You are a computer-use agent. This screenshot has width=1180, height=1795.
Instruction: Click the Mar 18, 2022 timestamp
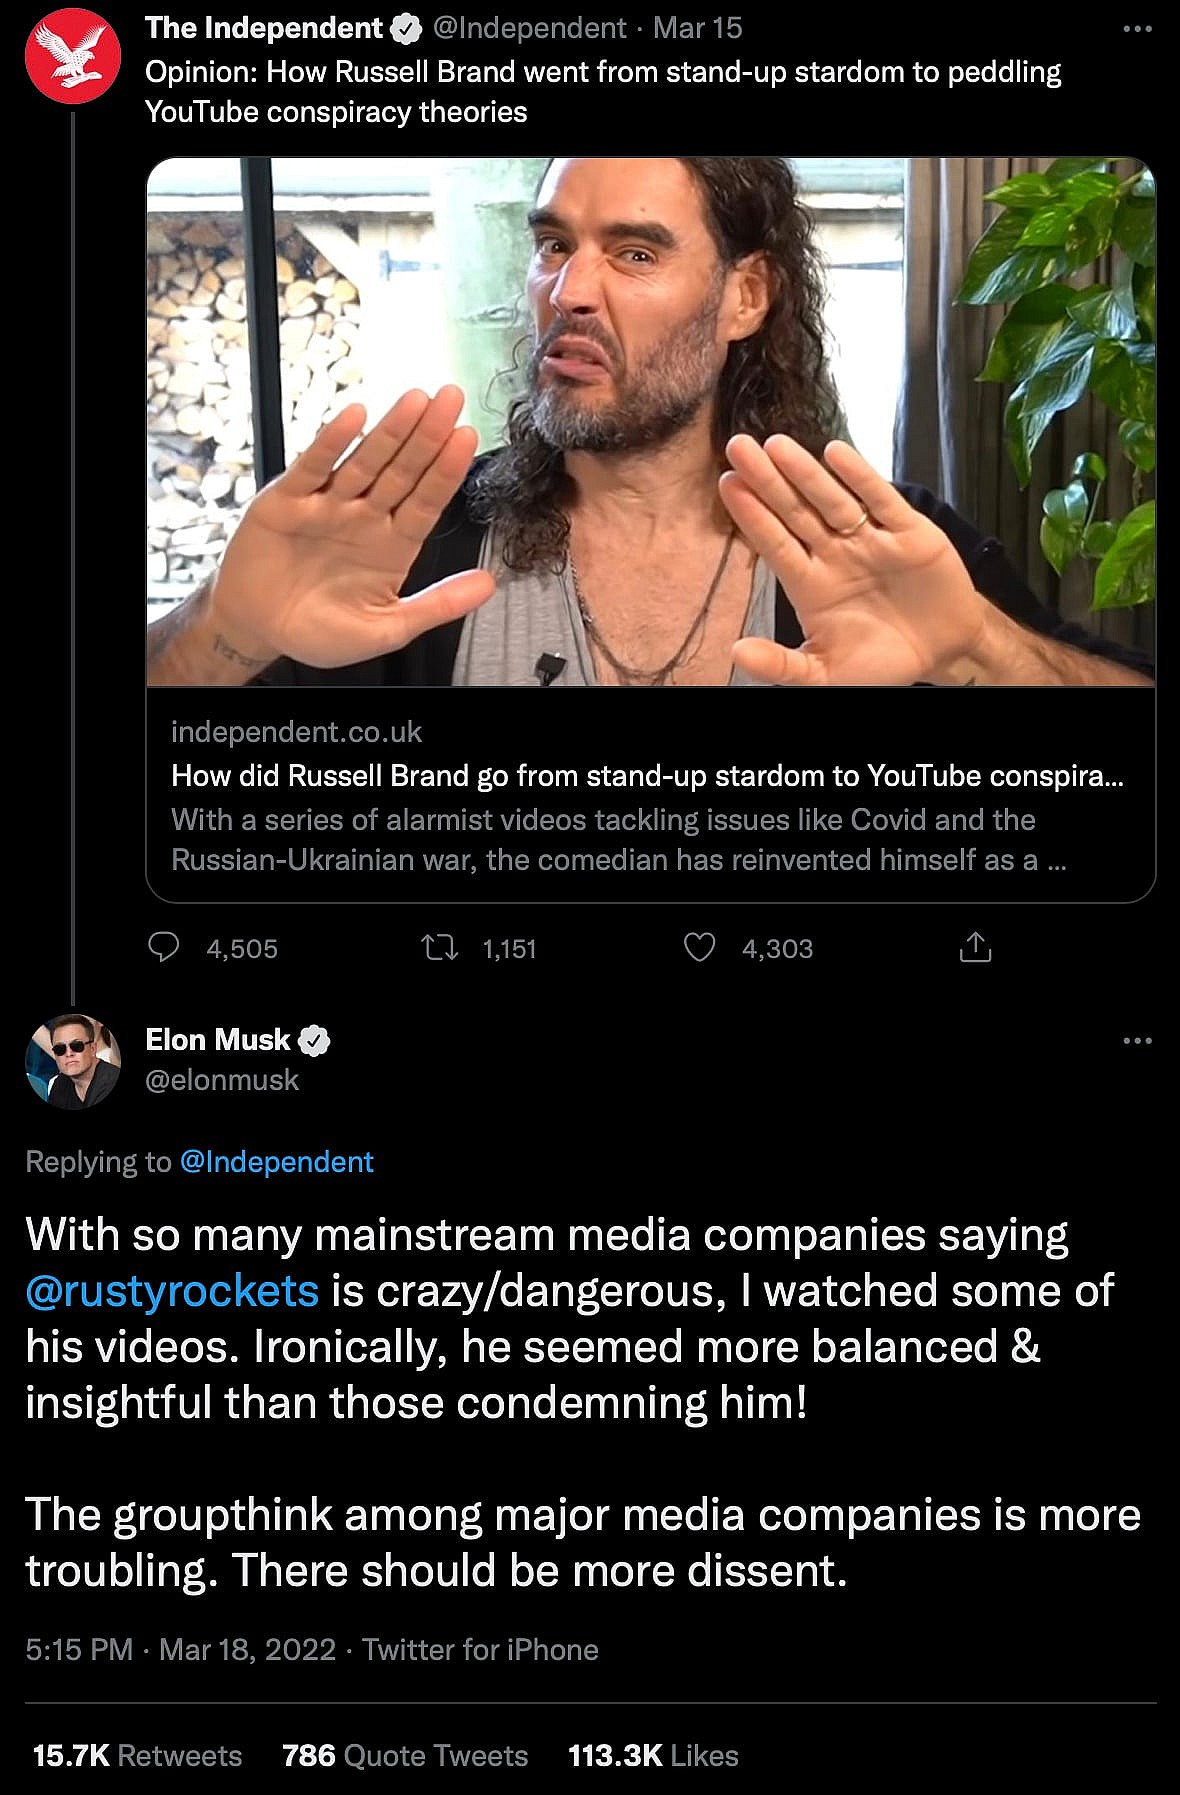pos(247,1649)
